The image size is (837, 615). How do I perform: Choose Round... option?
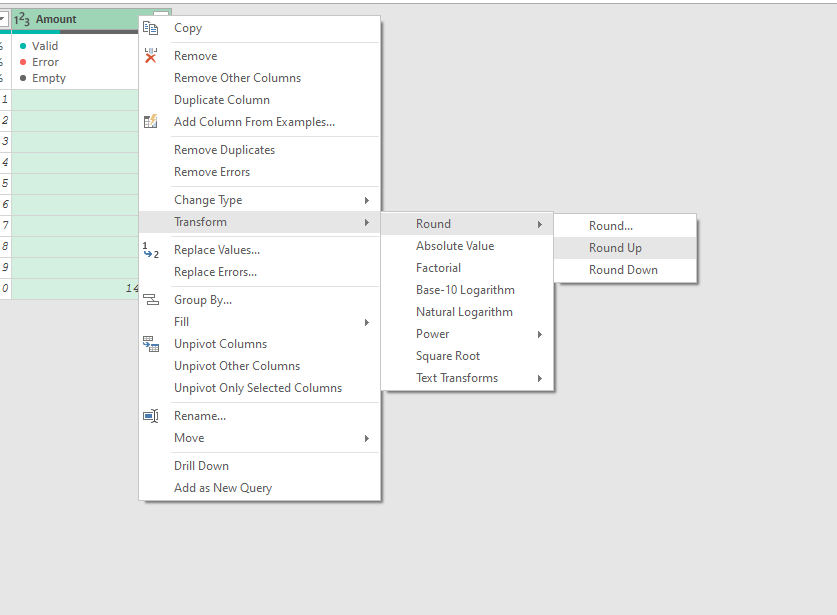coord(625,226)
